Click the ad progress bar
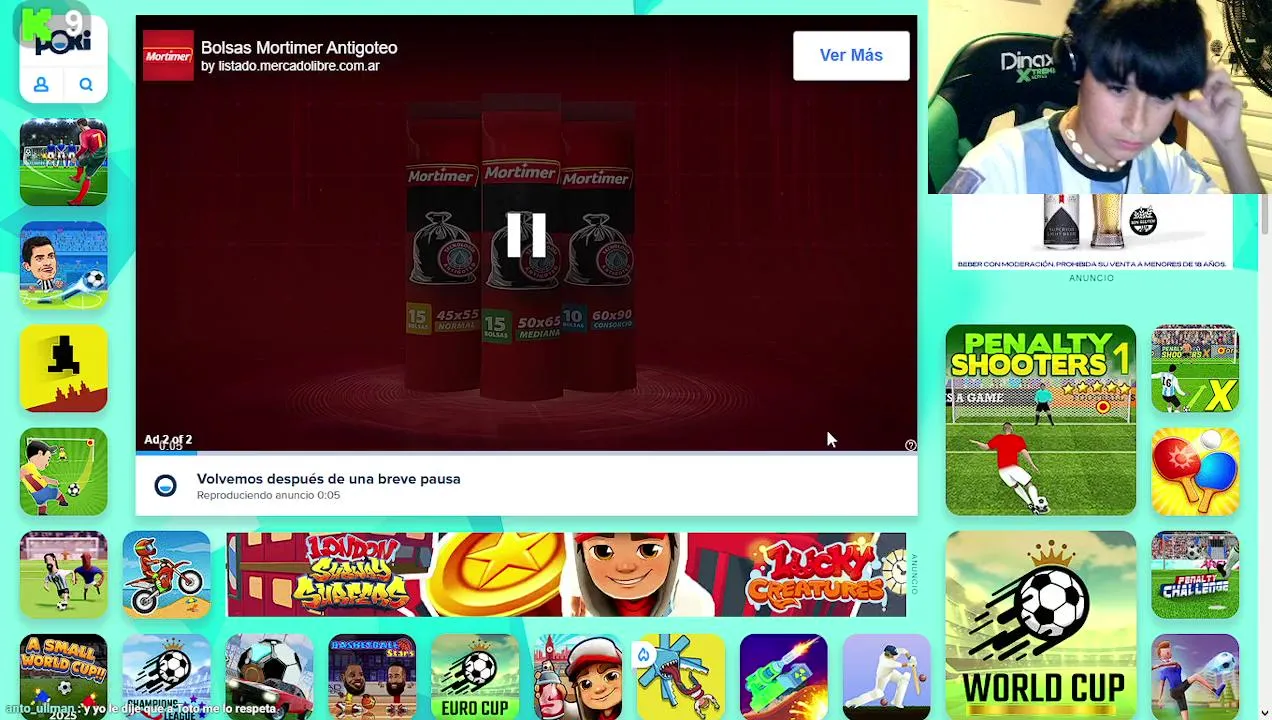1272x720 pixels. tap(526, 453)
